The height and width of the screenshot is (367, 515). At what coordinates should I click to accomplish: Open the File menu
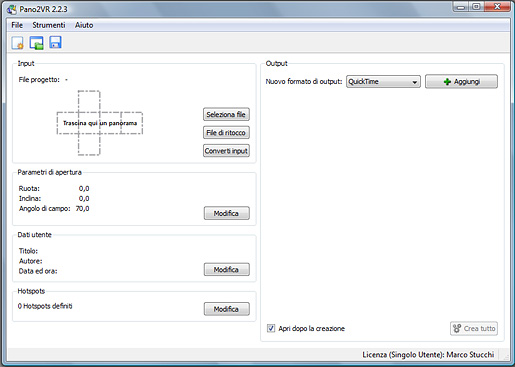17,25
